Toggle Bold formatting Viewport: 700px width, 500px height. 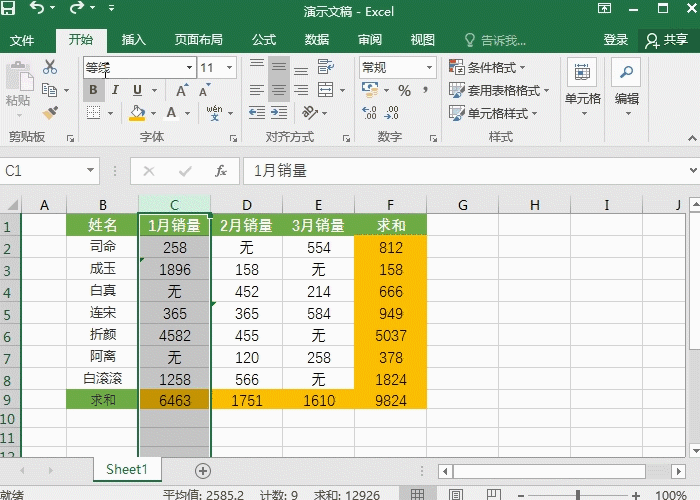click(x=93, y=90)
